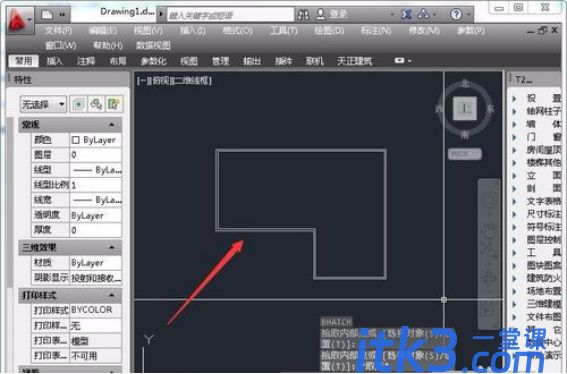The height and width of the screenshot is (374, 567).
Task: Open the dropdown arrow beside help icon
Action: tap(468, 15)
